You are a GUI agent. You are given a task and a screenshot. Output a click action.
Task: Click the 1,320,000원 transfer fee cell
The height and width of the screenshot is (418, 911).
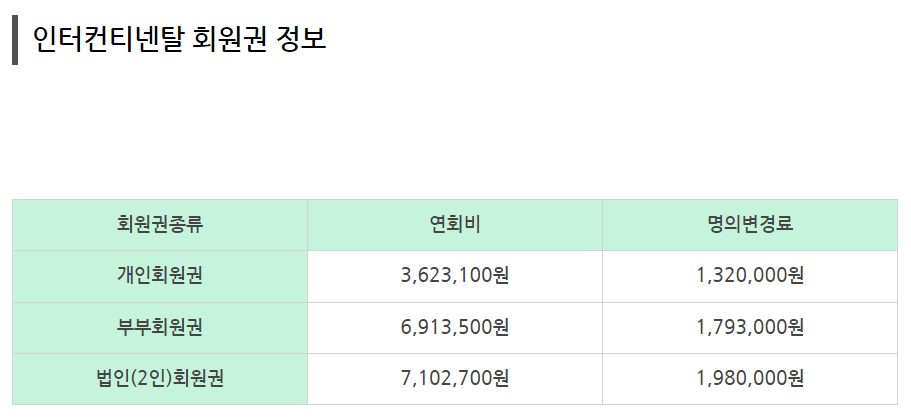pyautogui.click(x=750, y=276)
